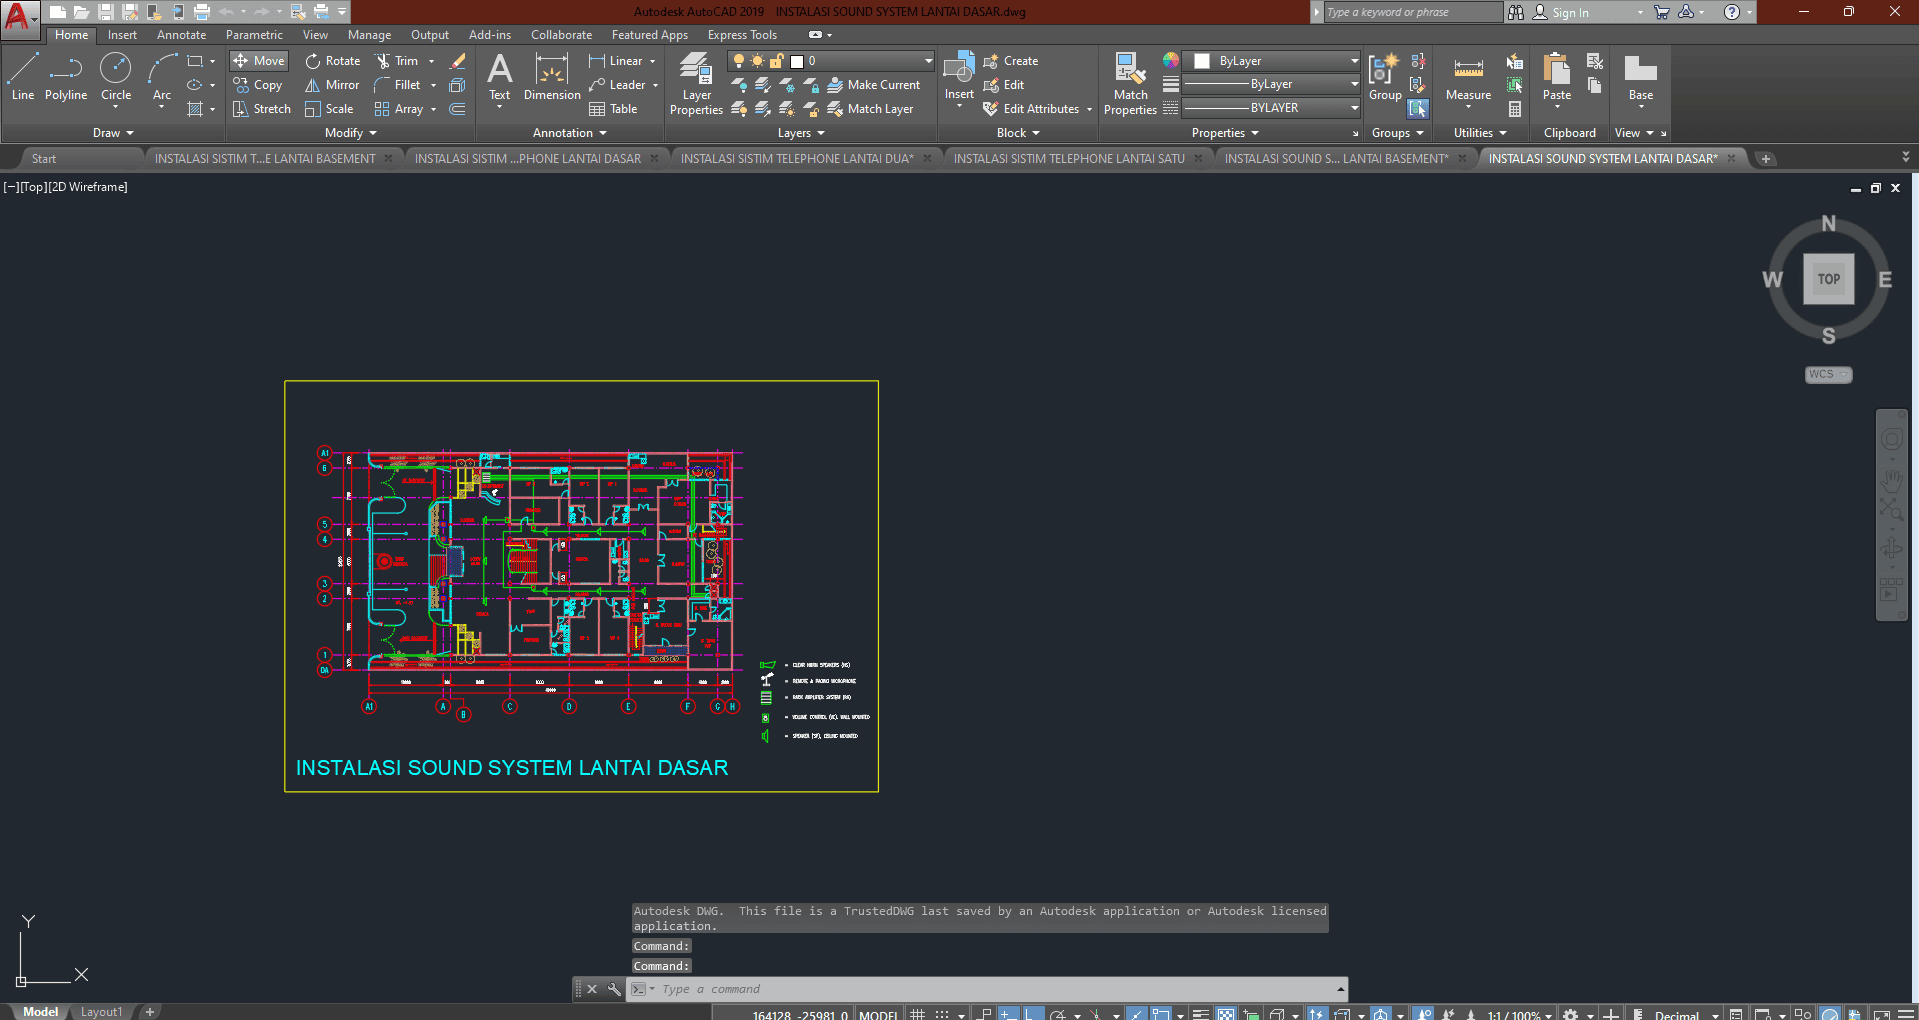Open the ByLayer object color dropdown
Viewport: 1919px width, 1020px height.
1354,61
